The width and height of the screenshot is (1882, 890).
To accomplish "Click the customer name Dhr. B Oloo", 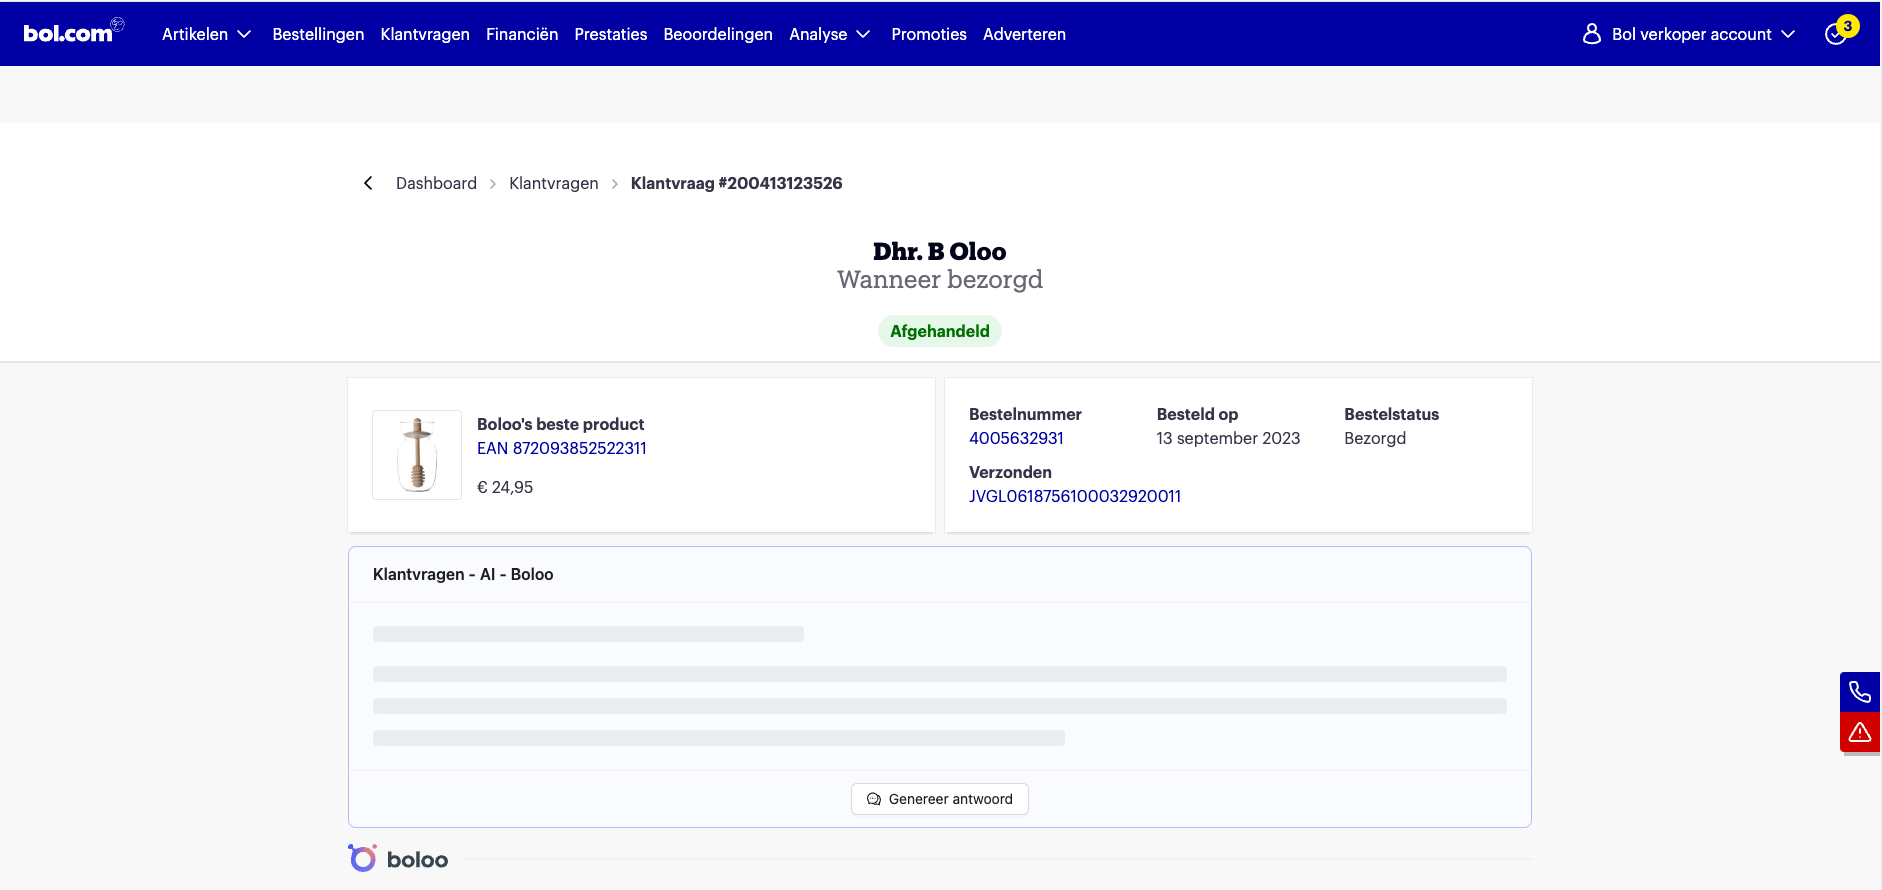I will [940, 251].
